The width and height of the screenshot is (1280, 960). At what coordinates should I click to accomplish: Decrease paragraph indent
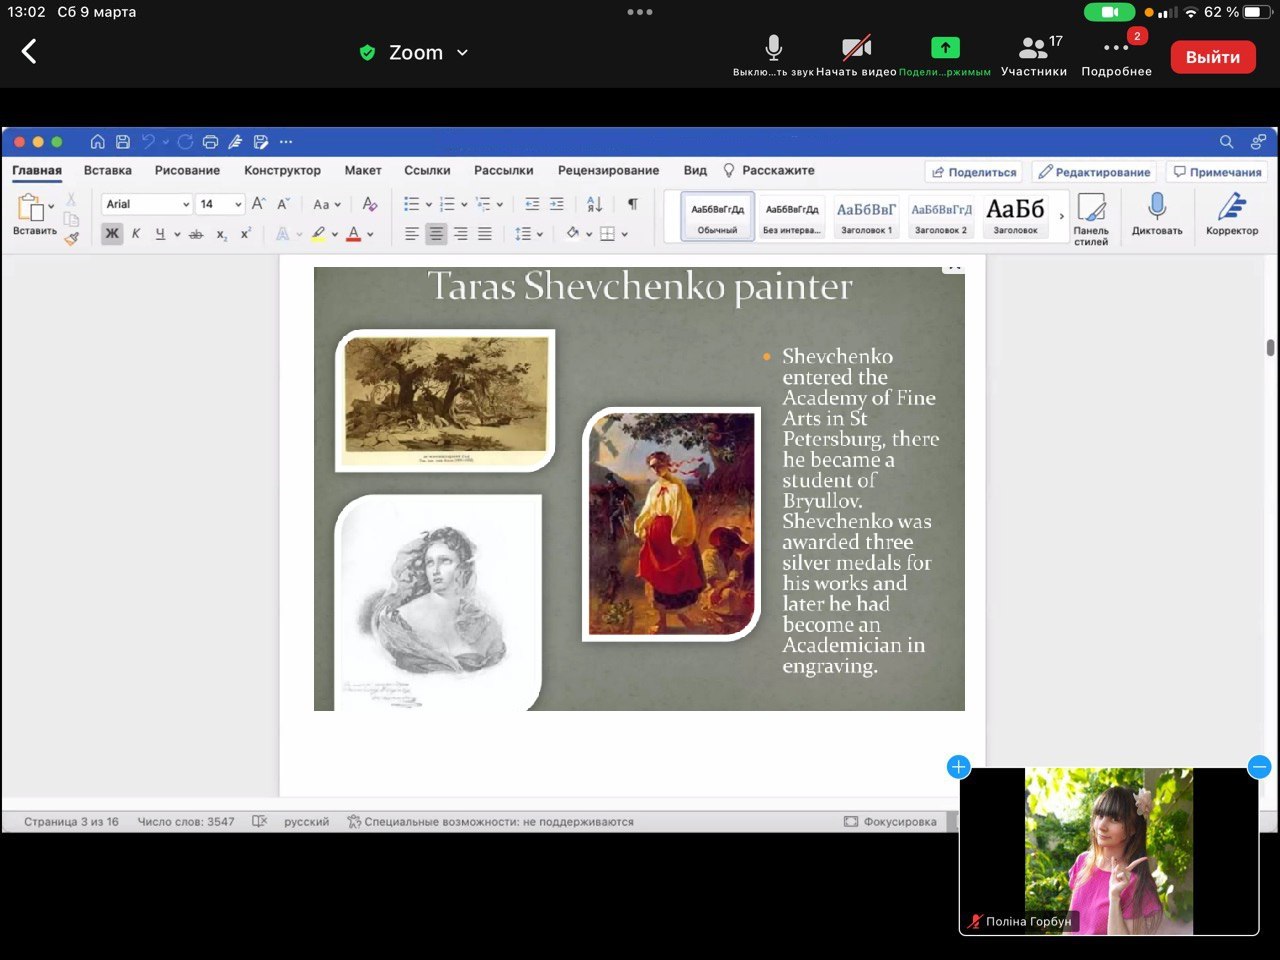pos(532,204)
